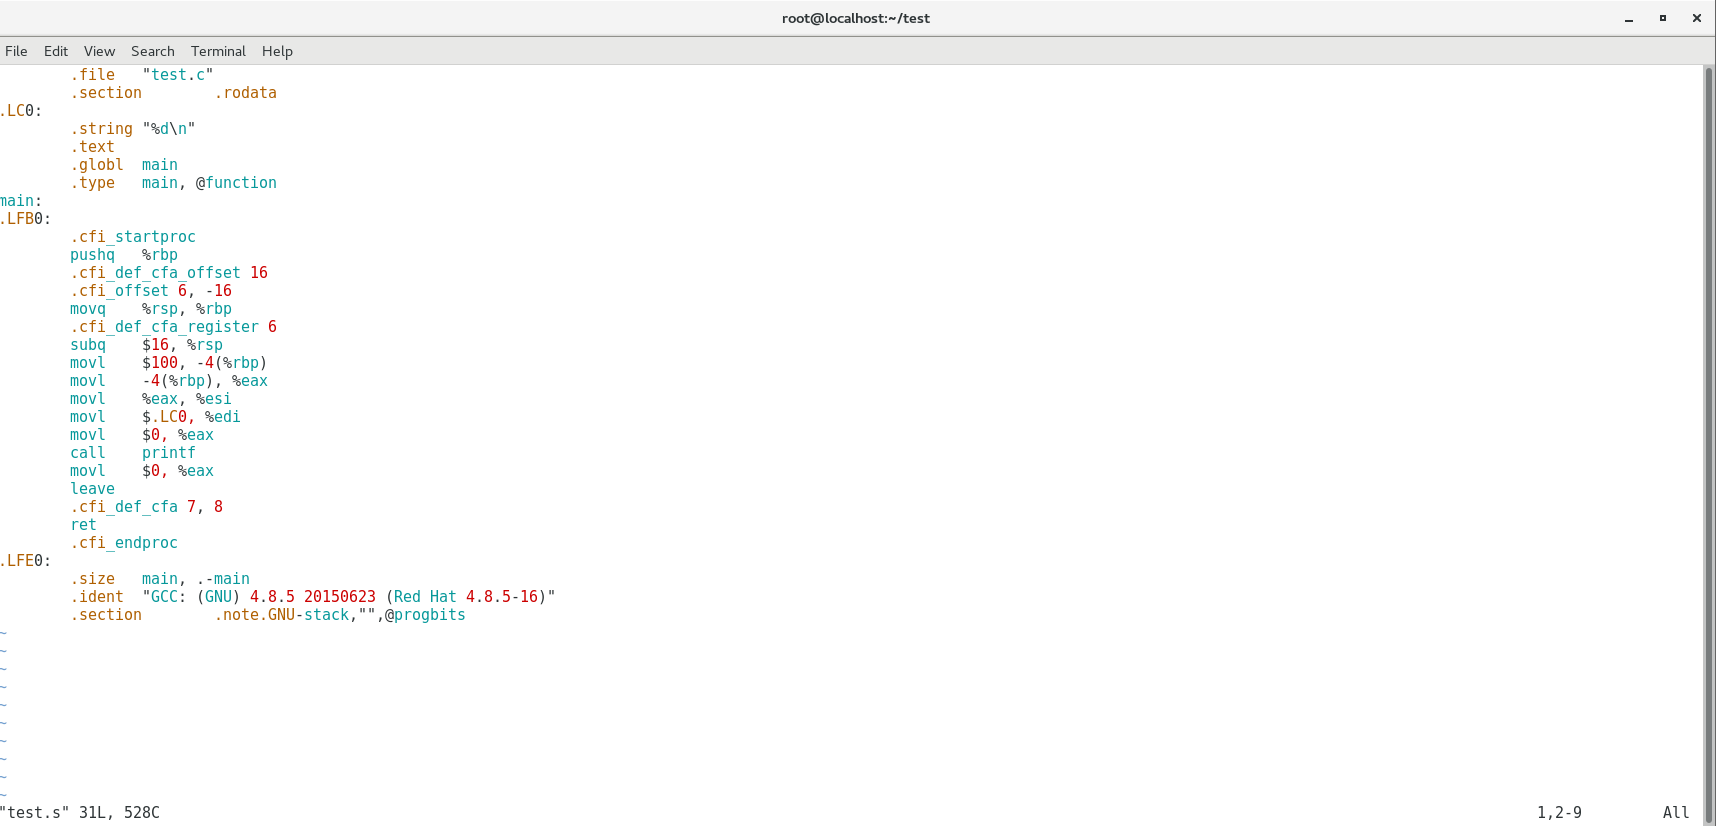Click the pushq instruction
The width and height of the screenshot is (1716, 826).
pos(93,255)
